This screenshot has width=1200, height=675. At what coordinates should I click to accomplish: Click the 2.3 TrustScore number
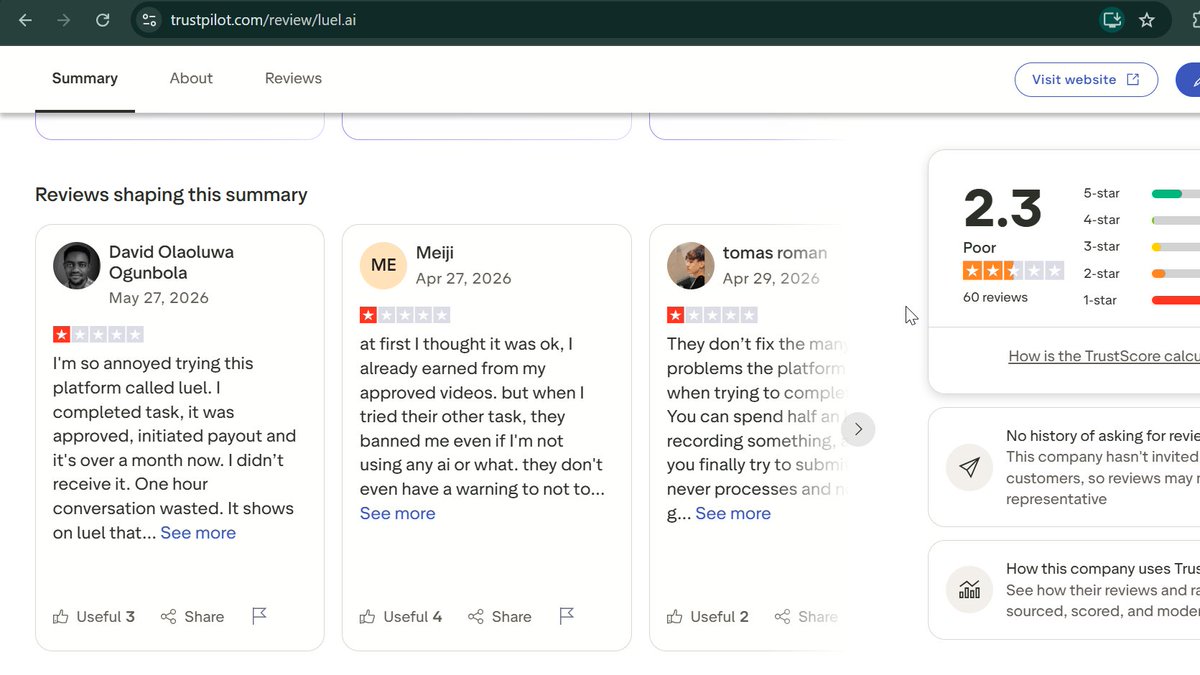1003,209
